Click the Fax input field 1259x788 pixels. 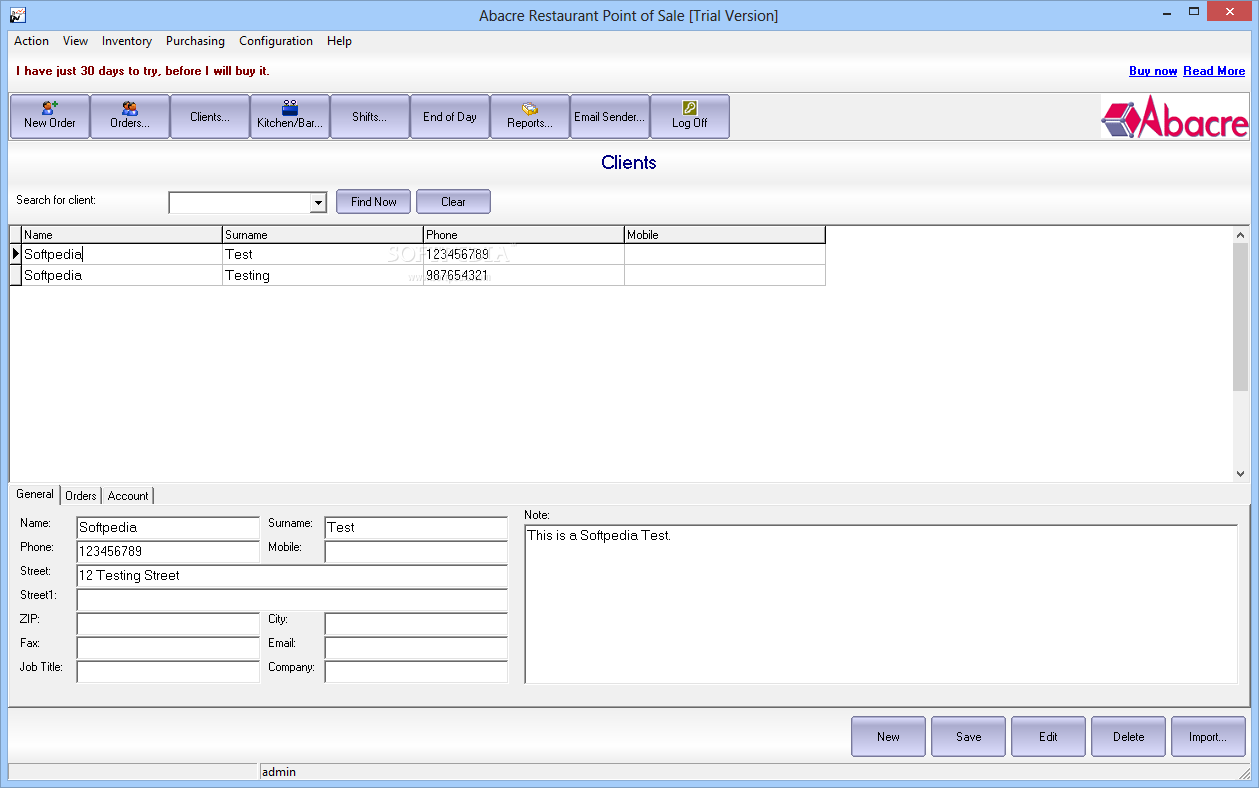(168, 648)
